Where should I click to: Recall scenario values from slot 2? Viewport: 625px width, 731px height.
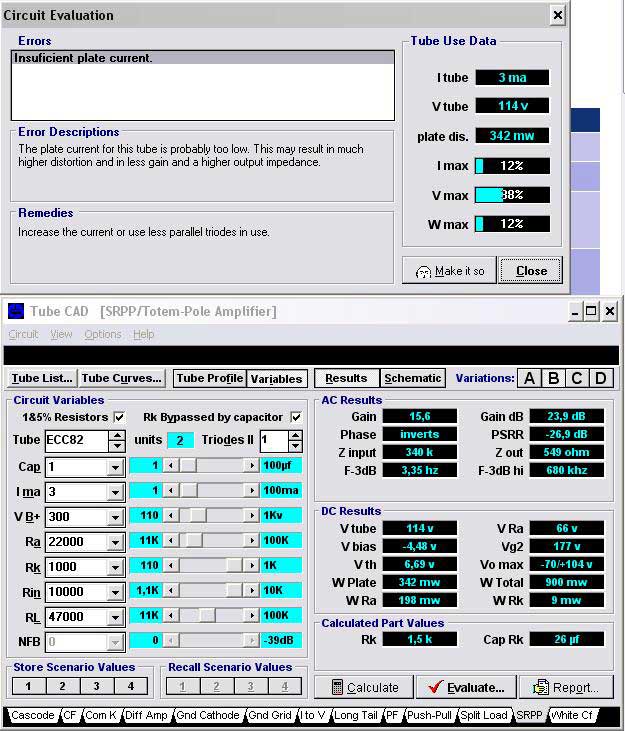(x=217, y=686)
